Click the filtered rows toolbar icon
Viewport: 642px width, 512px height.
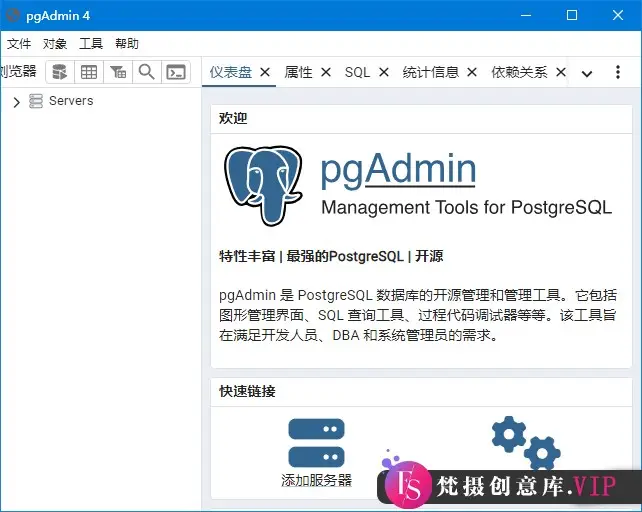point(118,72)
